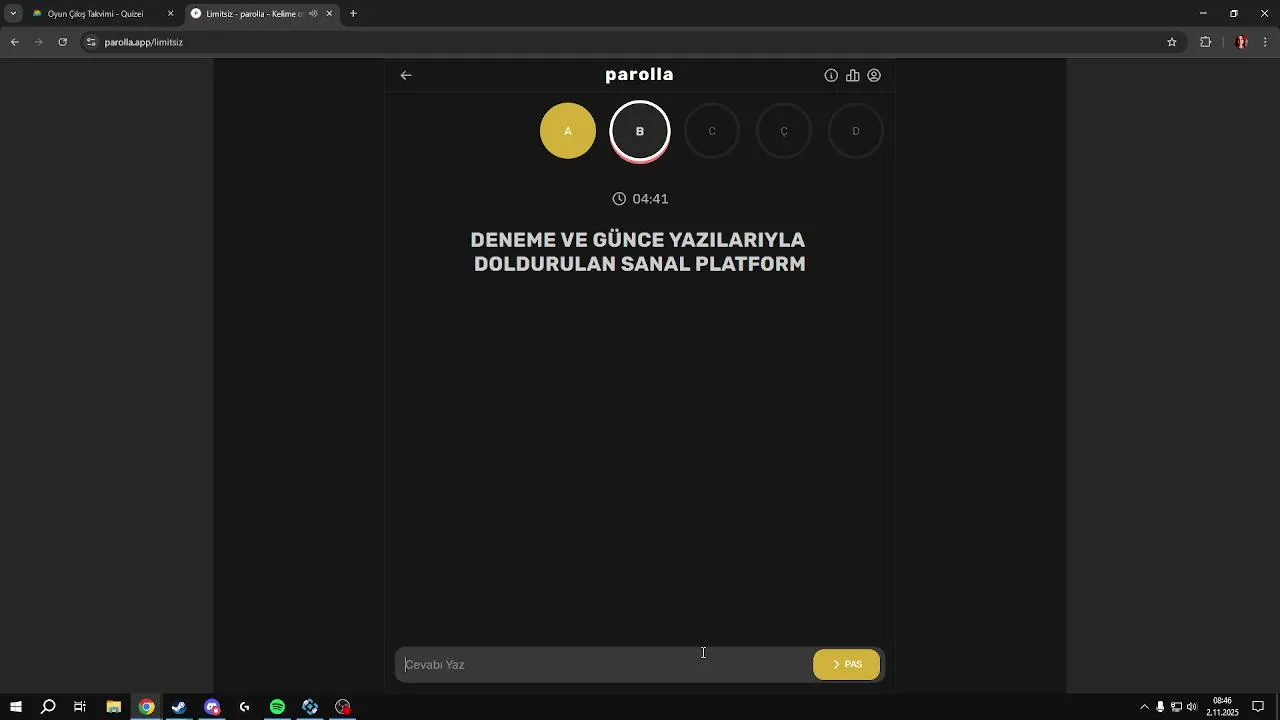Select the yellow letter A circle
The image size is (1280, 720).
568,131
